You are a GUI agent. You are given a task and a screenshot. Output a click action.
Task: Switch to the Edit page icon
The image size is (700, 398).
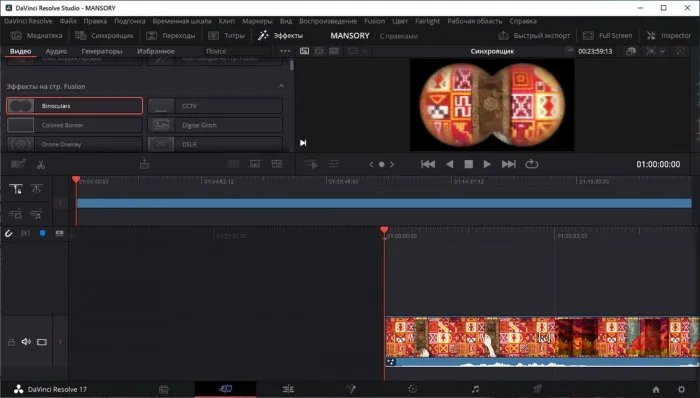point(288,389)
